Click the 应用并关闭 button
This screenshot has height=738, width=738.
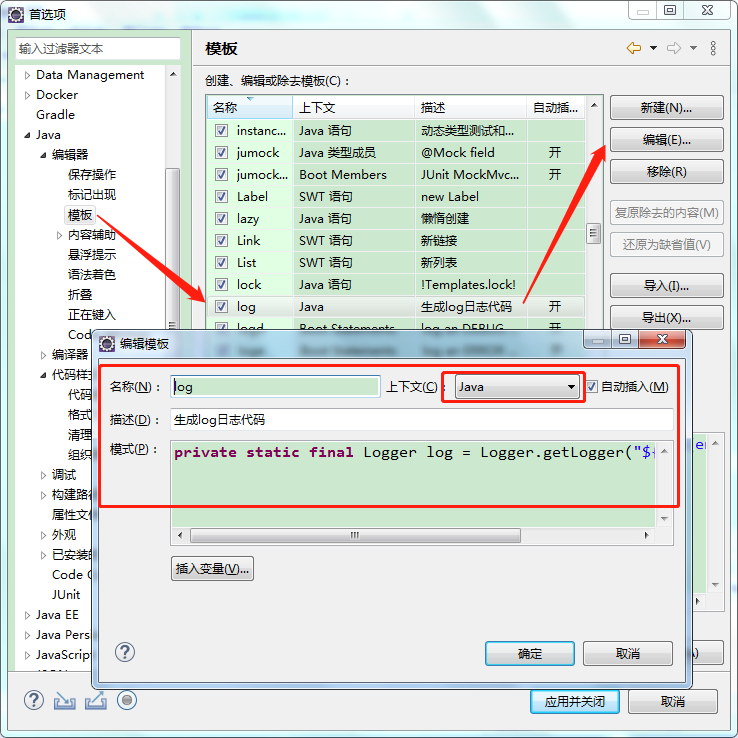coord(575,702)
